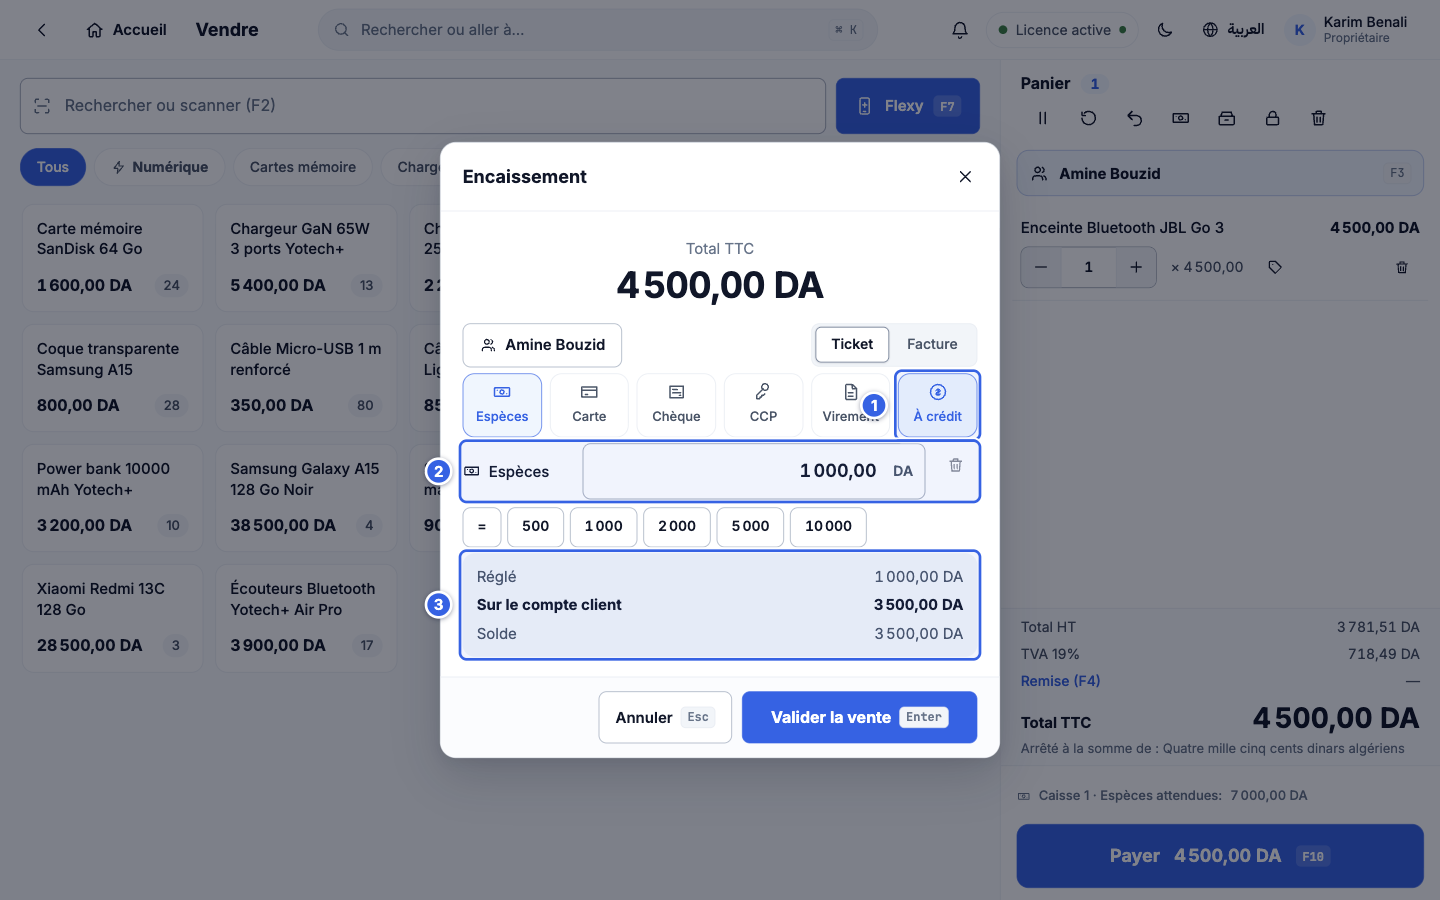Decrease JBL Go 3 quantity
The height and width of the screenshot is (900, 1440).
1041,267
